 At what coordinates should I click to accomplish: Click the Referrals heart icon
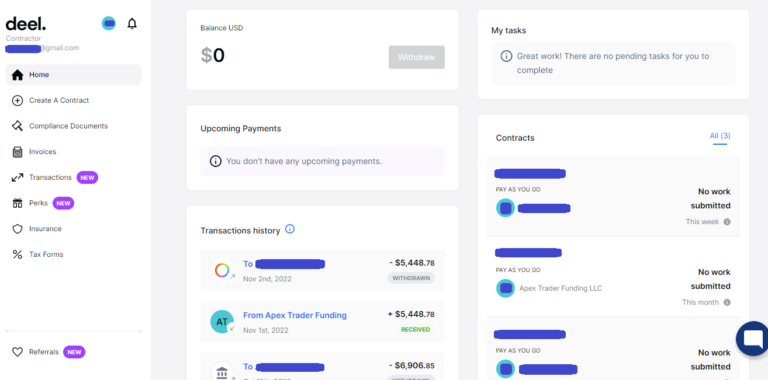click(17, 352)
